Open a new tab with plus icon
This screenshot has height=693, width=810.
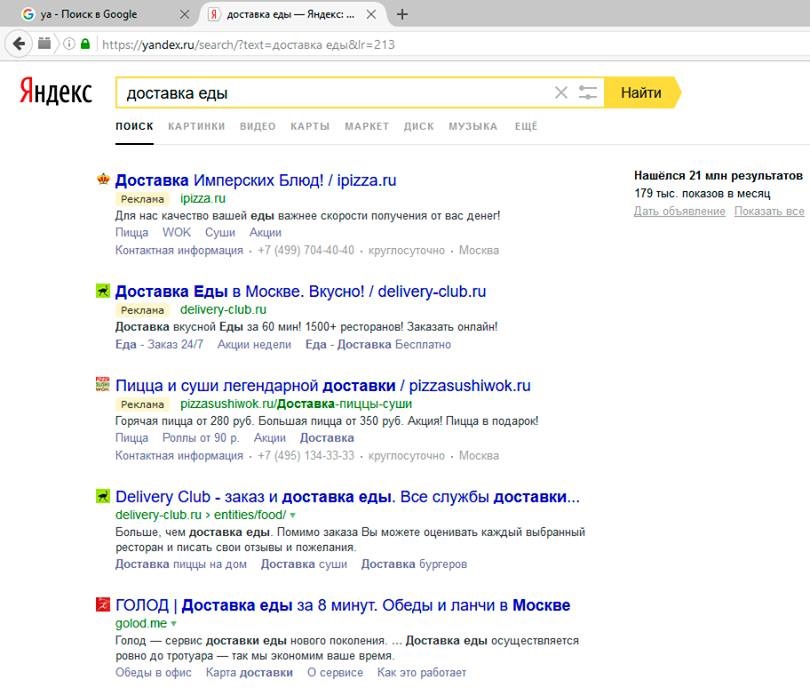point(402,14)
